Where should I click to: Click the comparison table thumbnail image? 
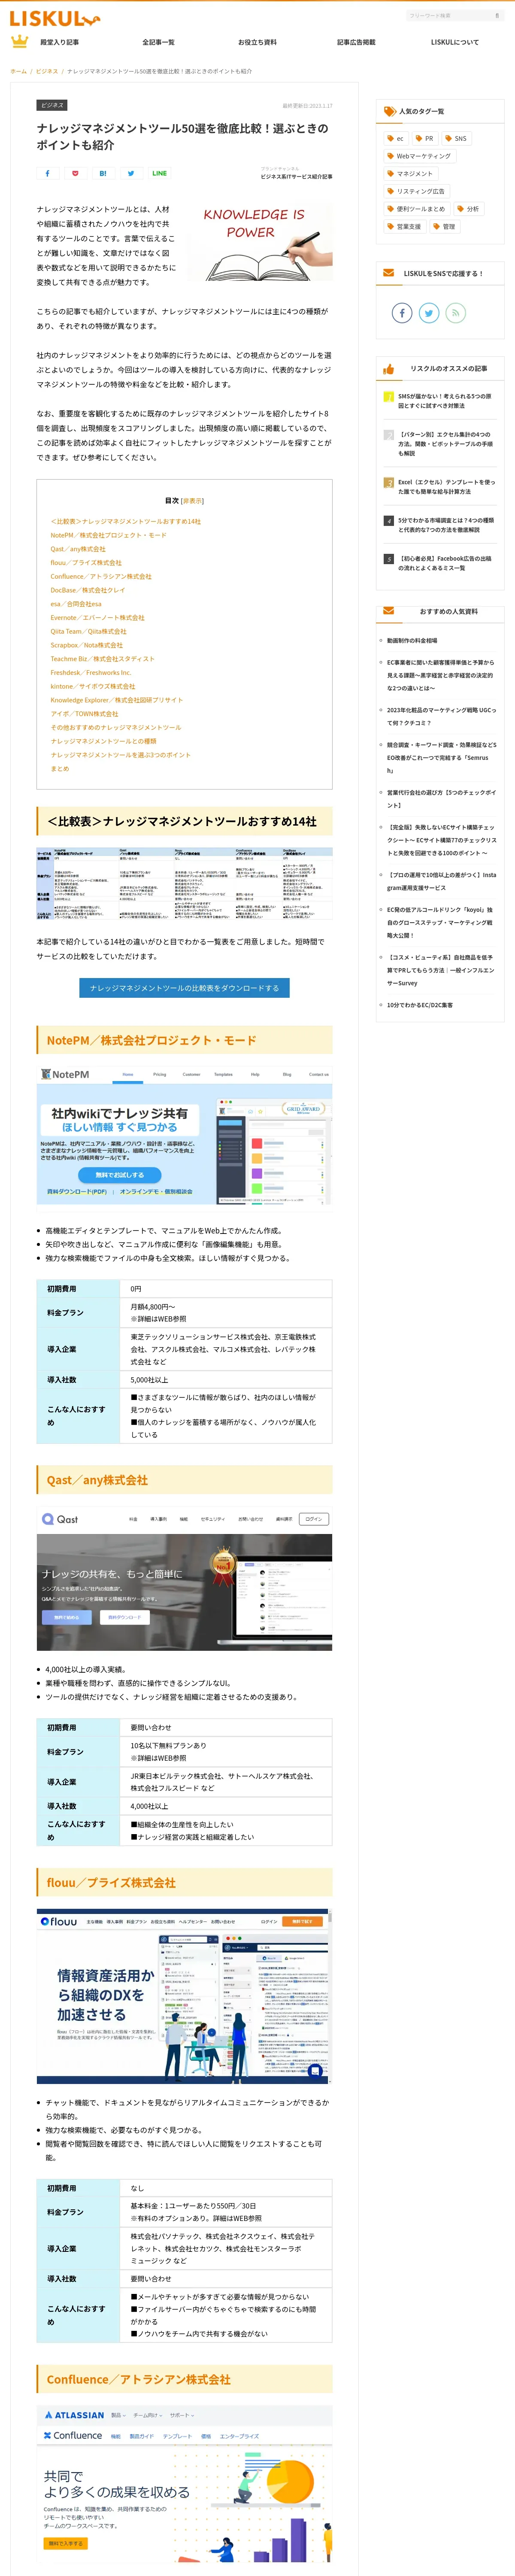[x=184, y=884]
